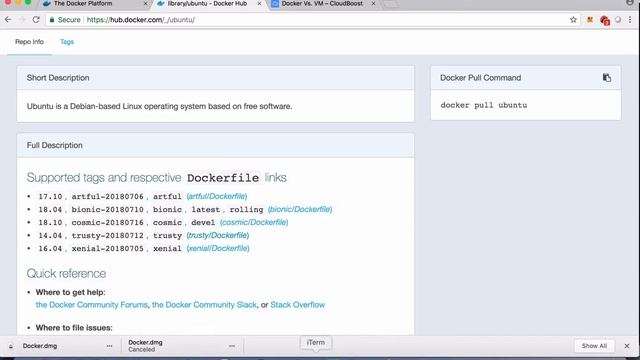Close the library/ubuntu Docker Hub tab
Viewport: 640px width, 360px height.
coord(259,4)
